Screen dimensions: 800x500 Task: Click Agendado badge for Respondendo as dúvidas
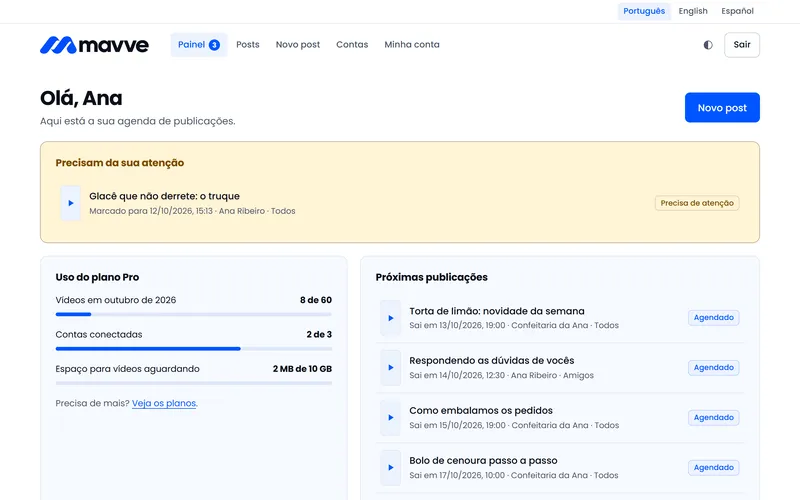tap(713, 368)
